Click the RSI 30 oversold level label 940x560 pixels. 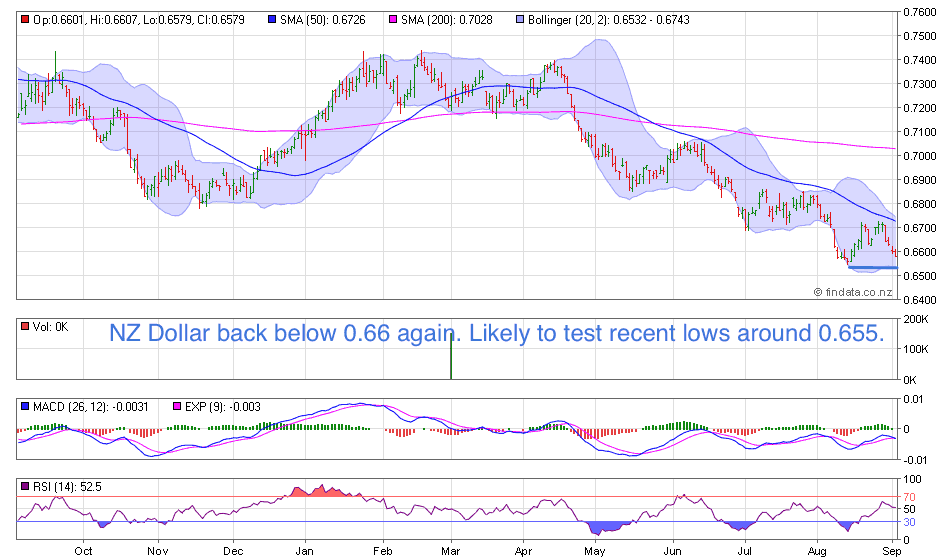coord(910,522)
